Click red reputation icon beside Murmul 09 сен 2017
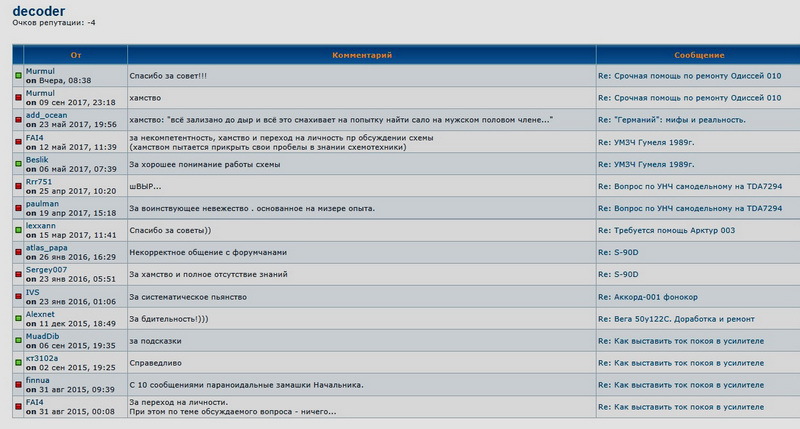Viewport: 800px width, 429px height. (x=18, y=97)
